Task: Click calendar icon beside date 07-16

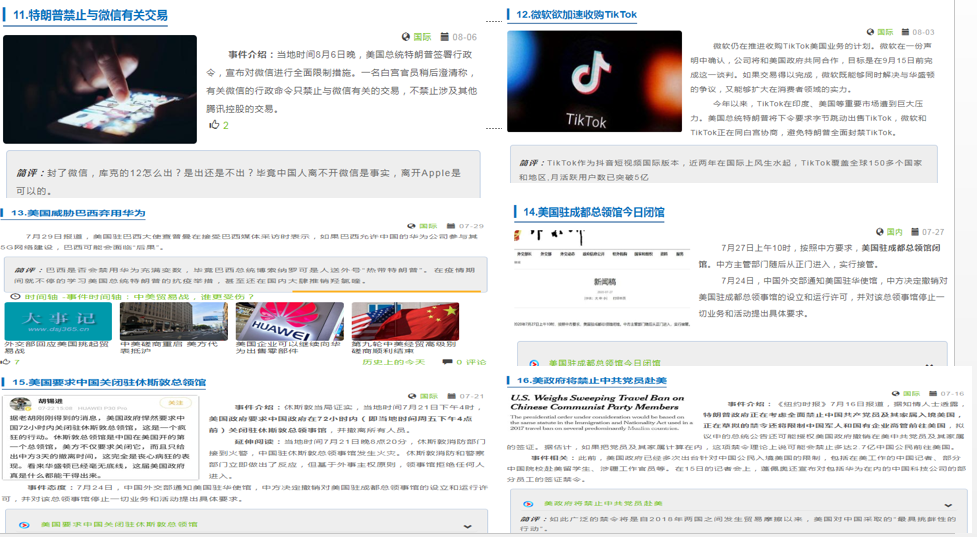Action: click(x=933, y=394)
